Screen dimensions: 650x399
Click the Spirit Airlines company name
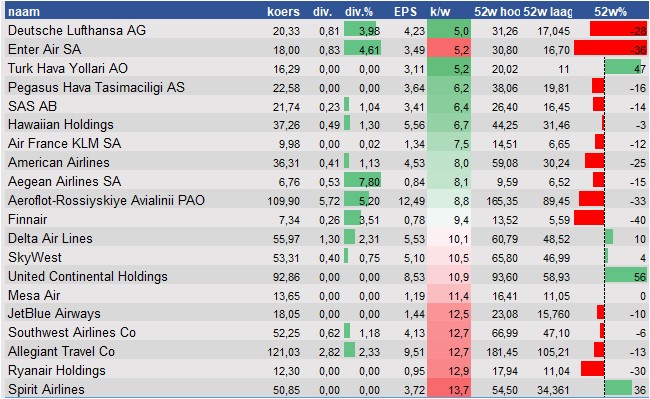pos(46,389)
